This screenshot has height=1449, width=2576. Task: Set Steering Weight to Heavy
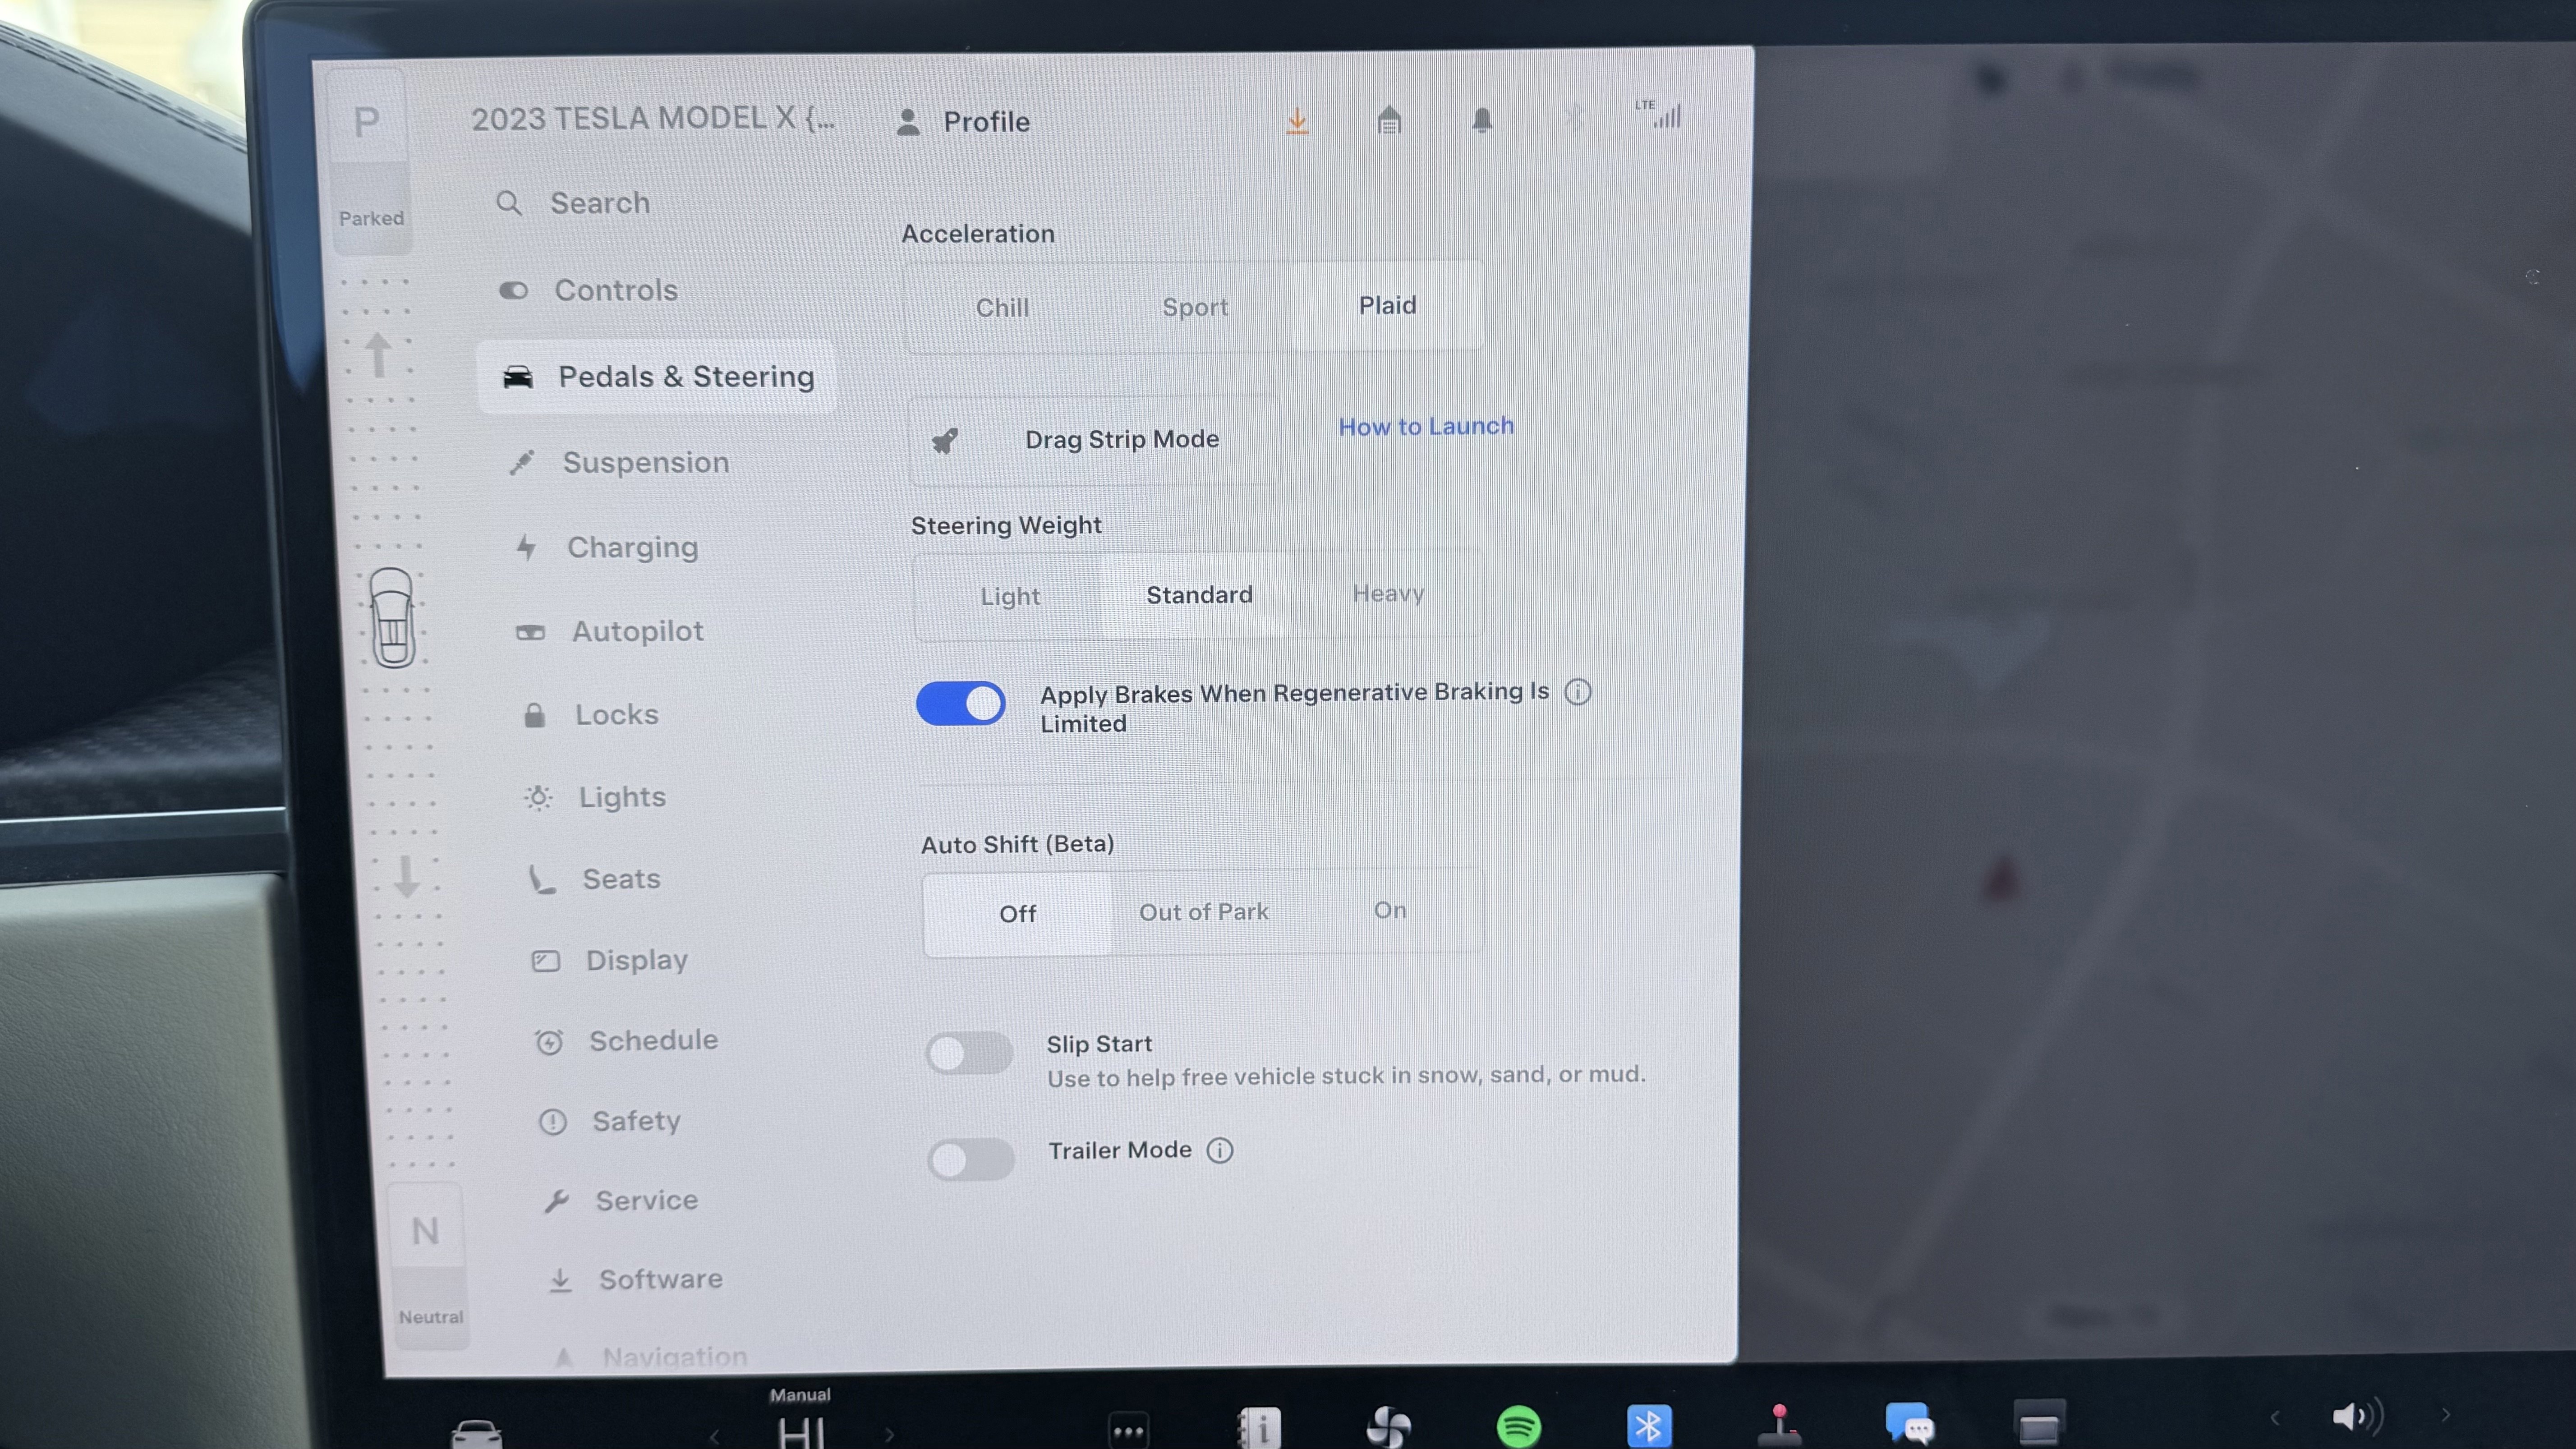point(1388,593)
